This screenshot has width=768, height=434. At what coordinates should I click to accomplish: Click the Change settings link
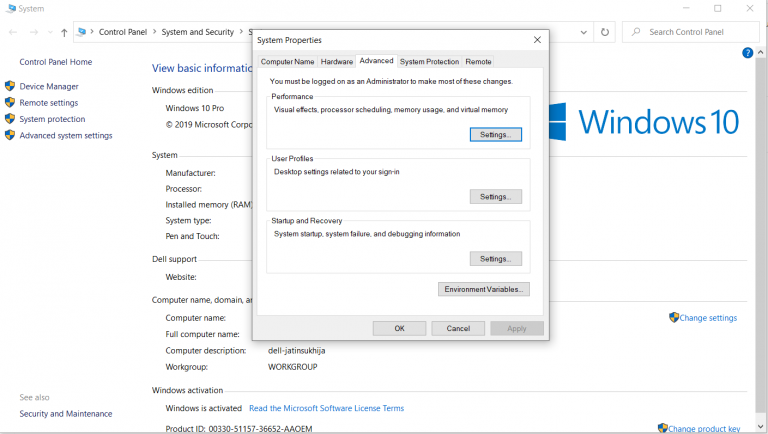[x=708, y=318]
